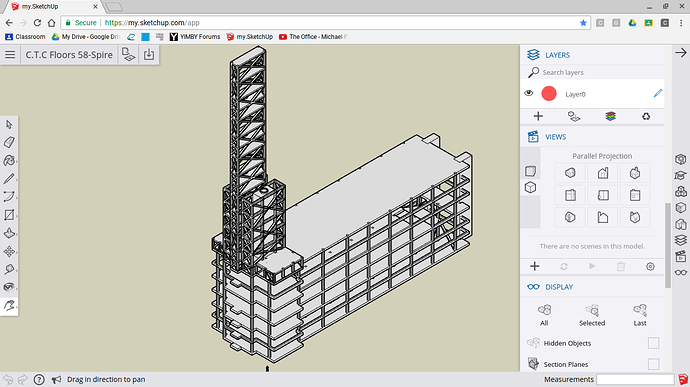Toggle Layer0 visibility eye
Viewport: 690px width, 387px height.
529,93
